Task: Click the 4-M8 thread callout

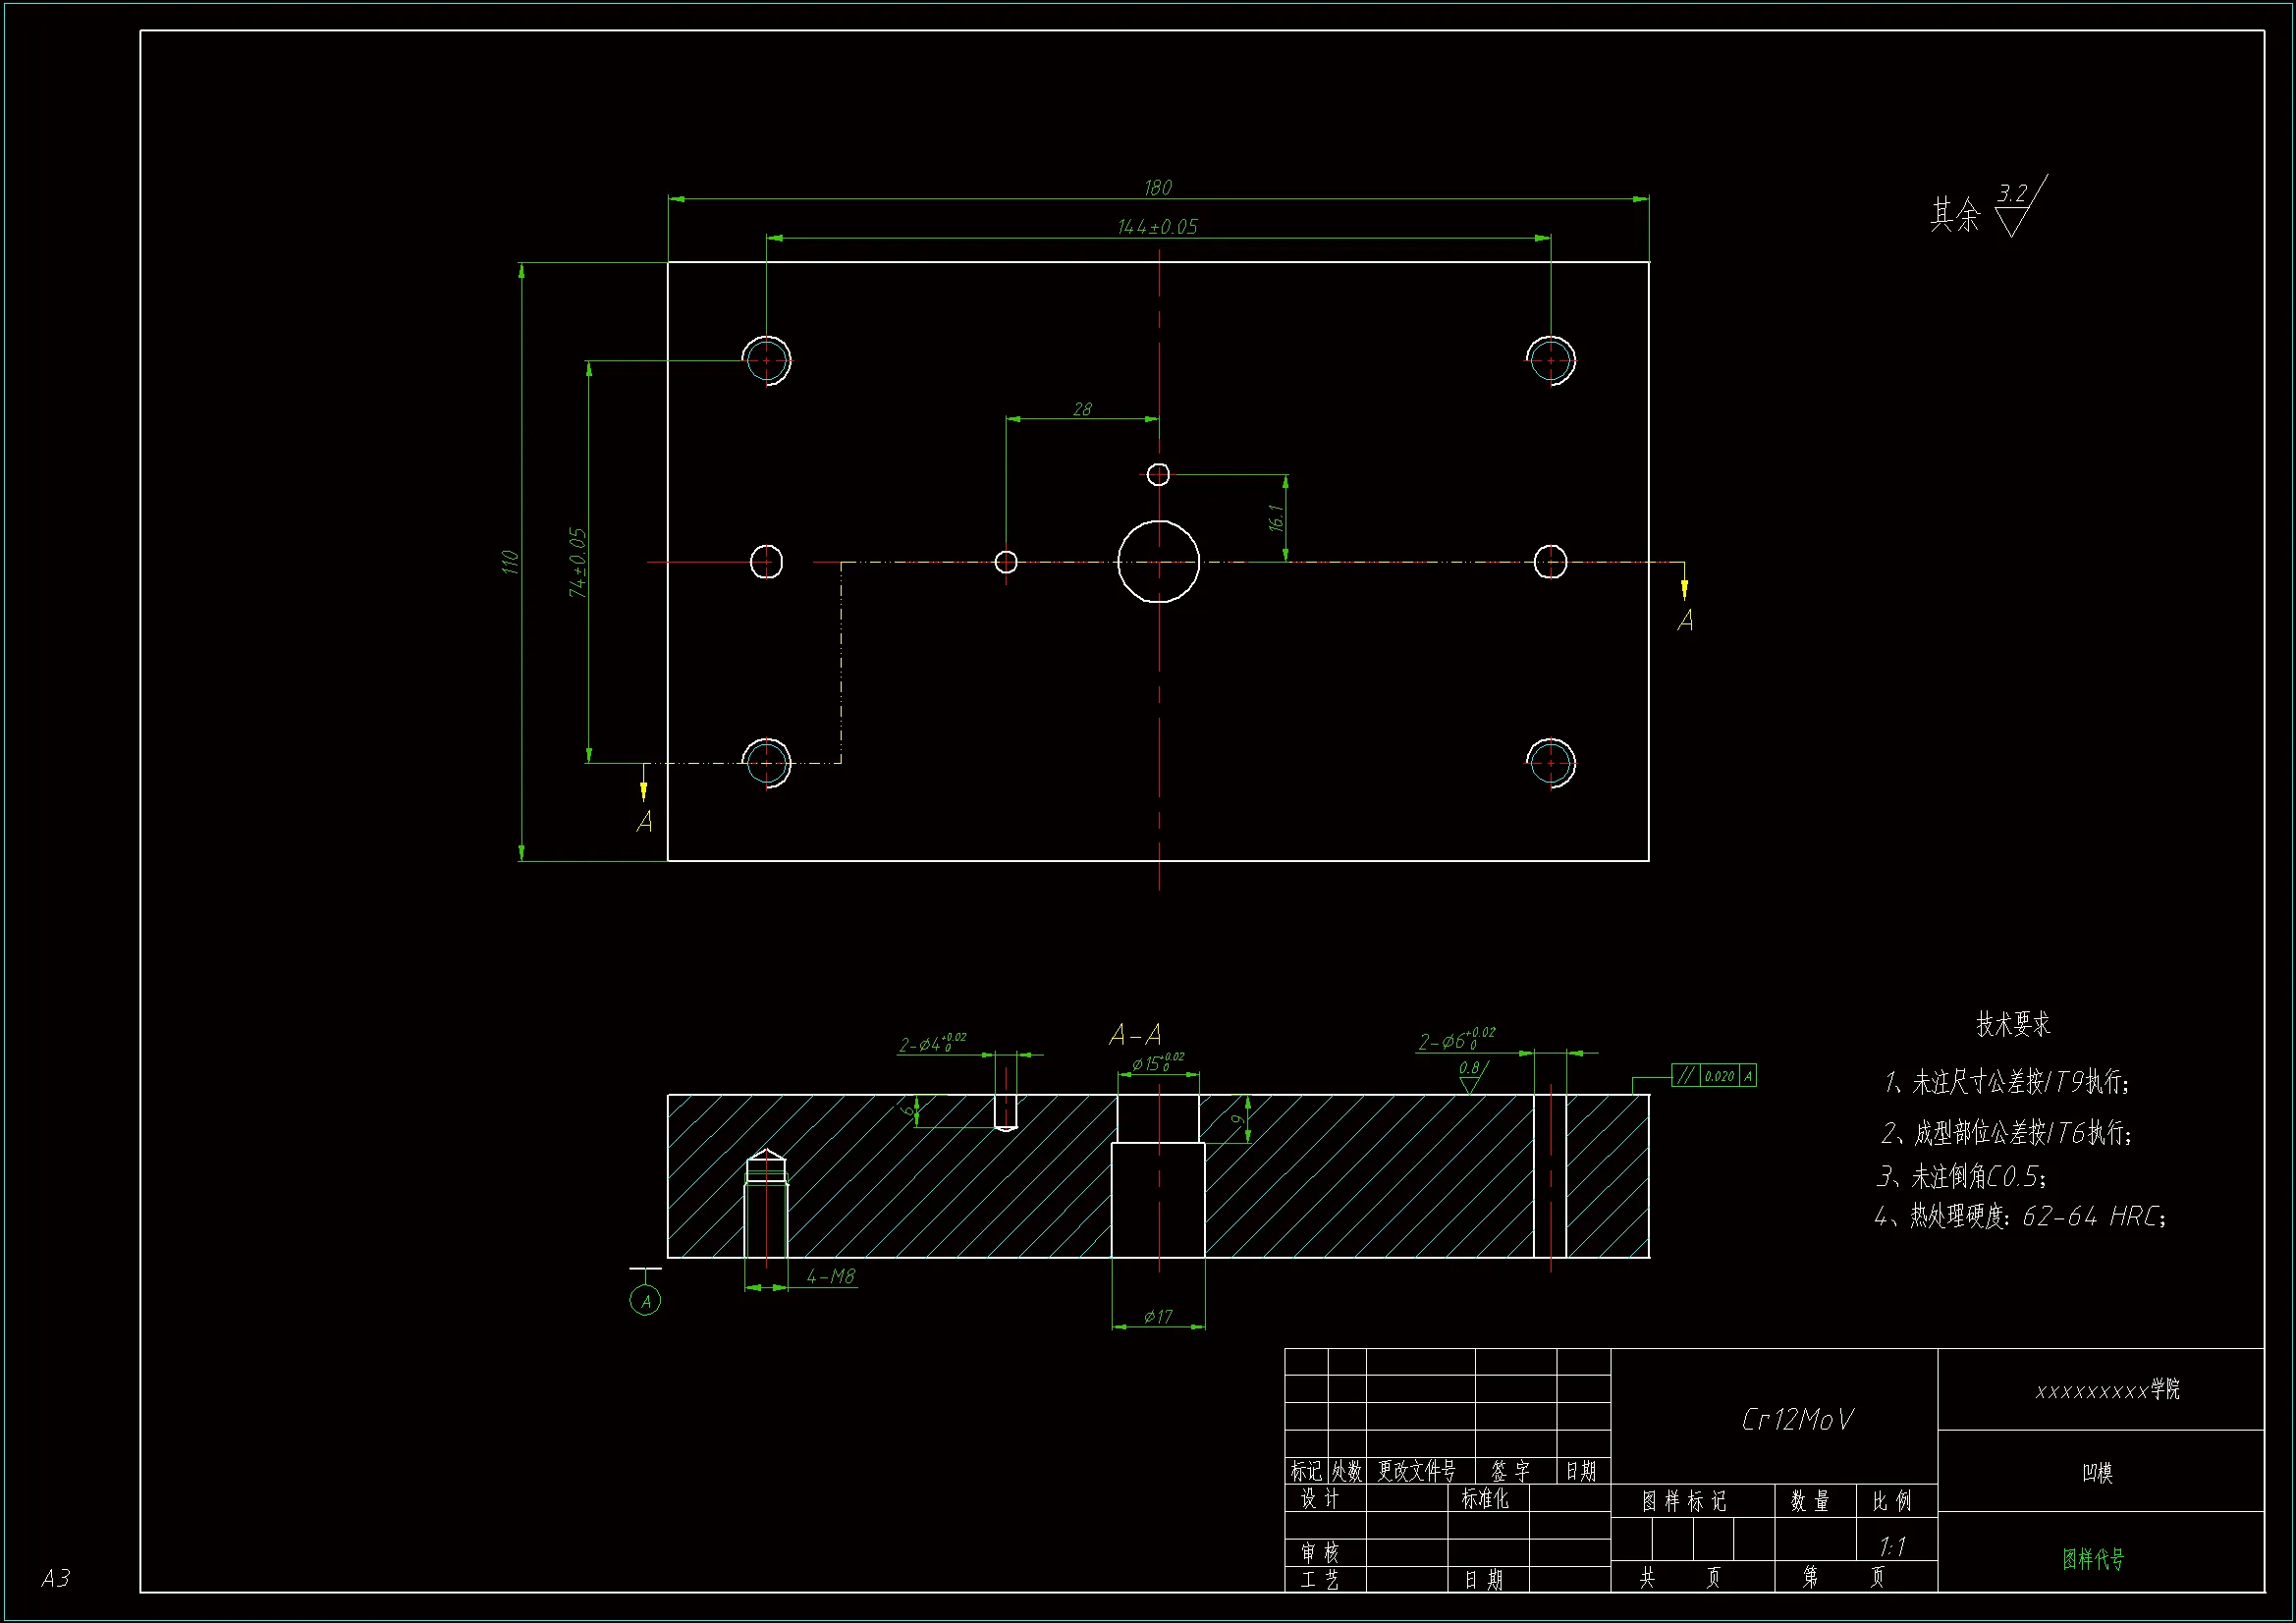Action: 831,1276
